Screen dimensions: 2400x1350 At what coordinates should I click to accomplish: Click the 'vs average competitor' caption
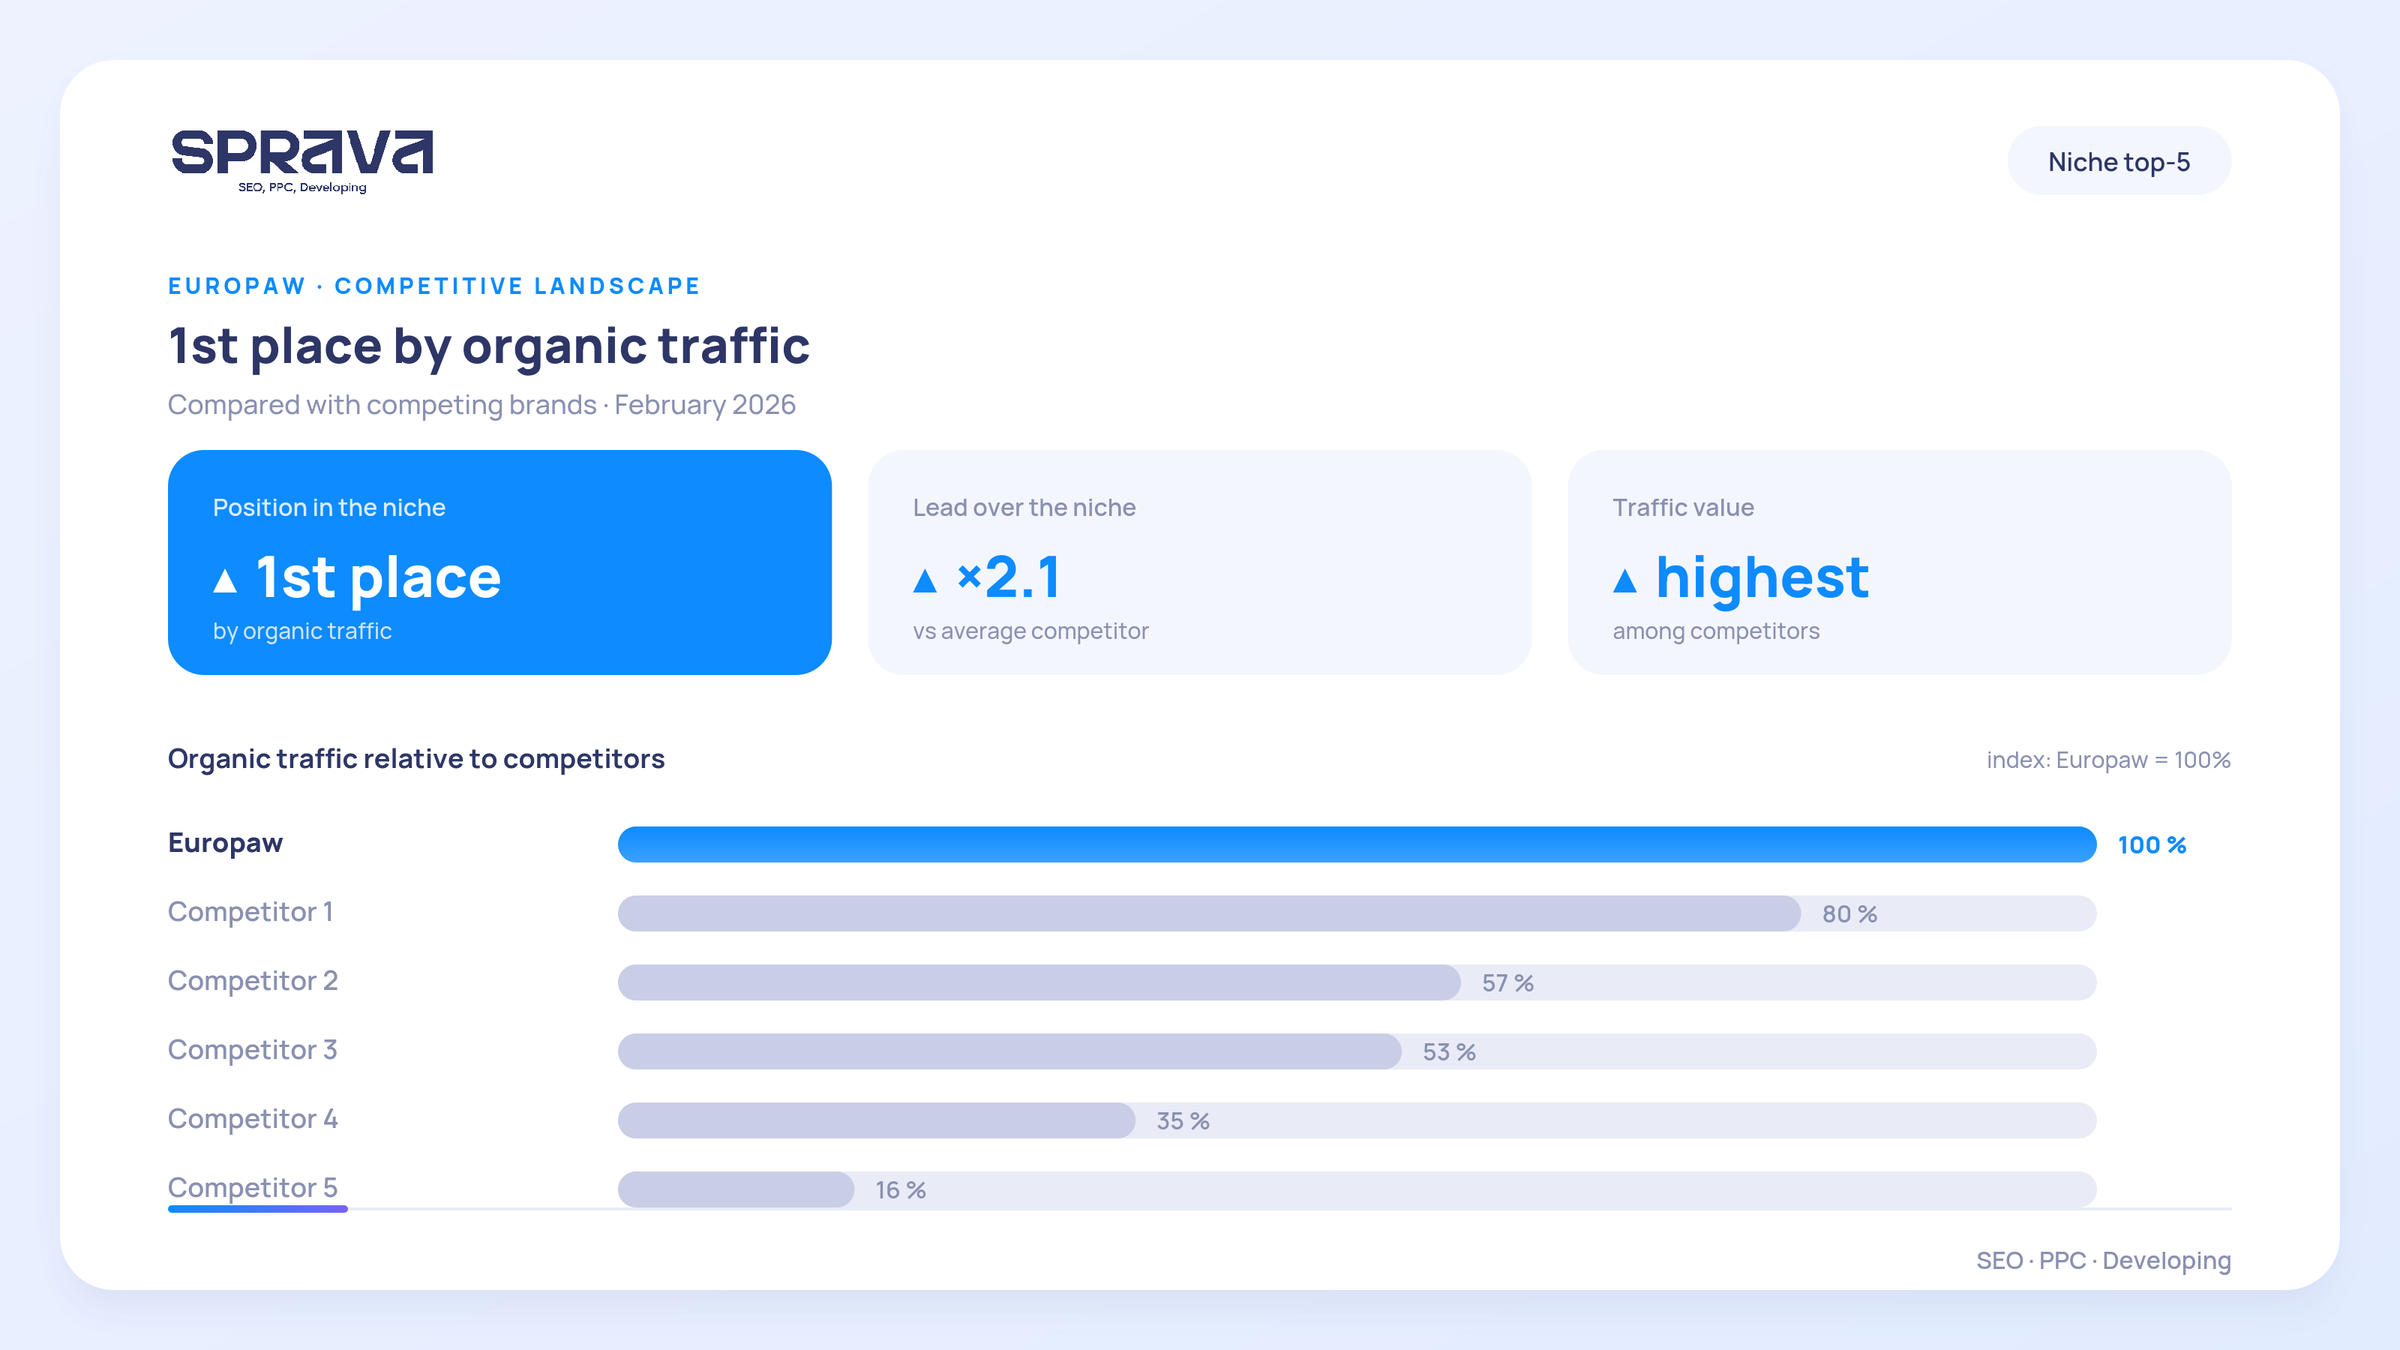pos(1031,632)
